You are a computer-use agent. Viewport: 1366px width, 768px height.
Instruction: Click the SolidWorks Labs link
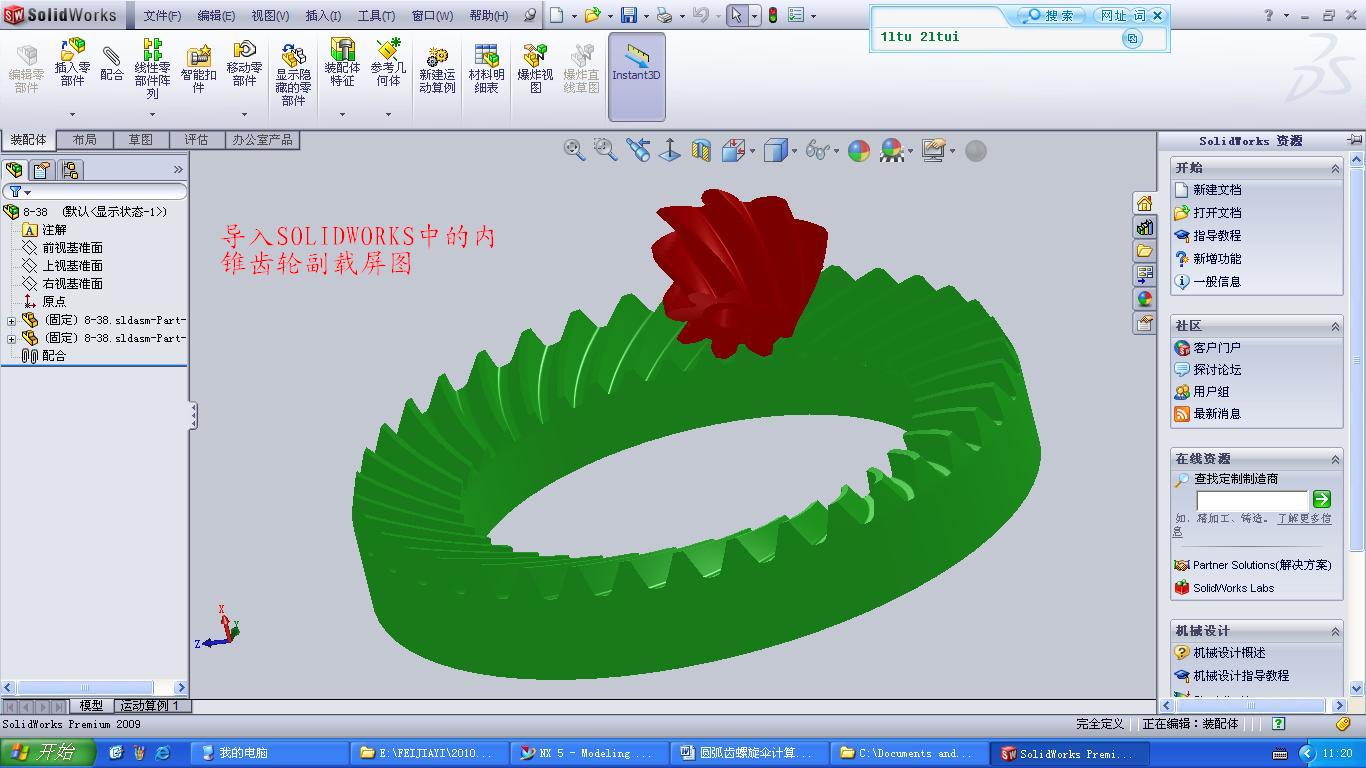[1233, 588]
